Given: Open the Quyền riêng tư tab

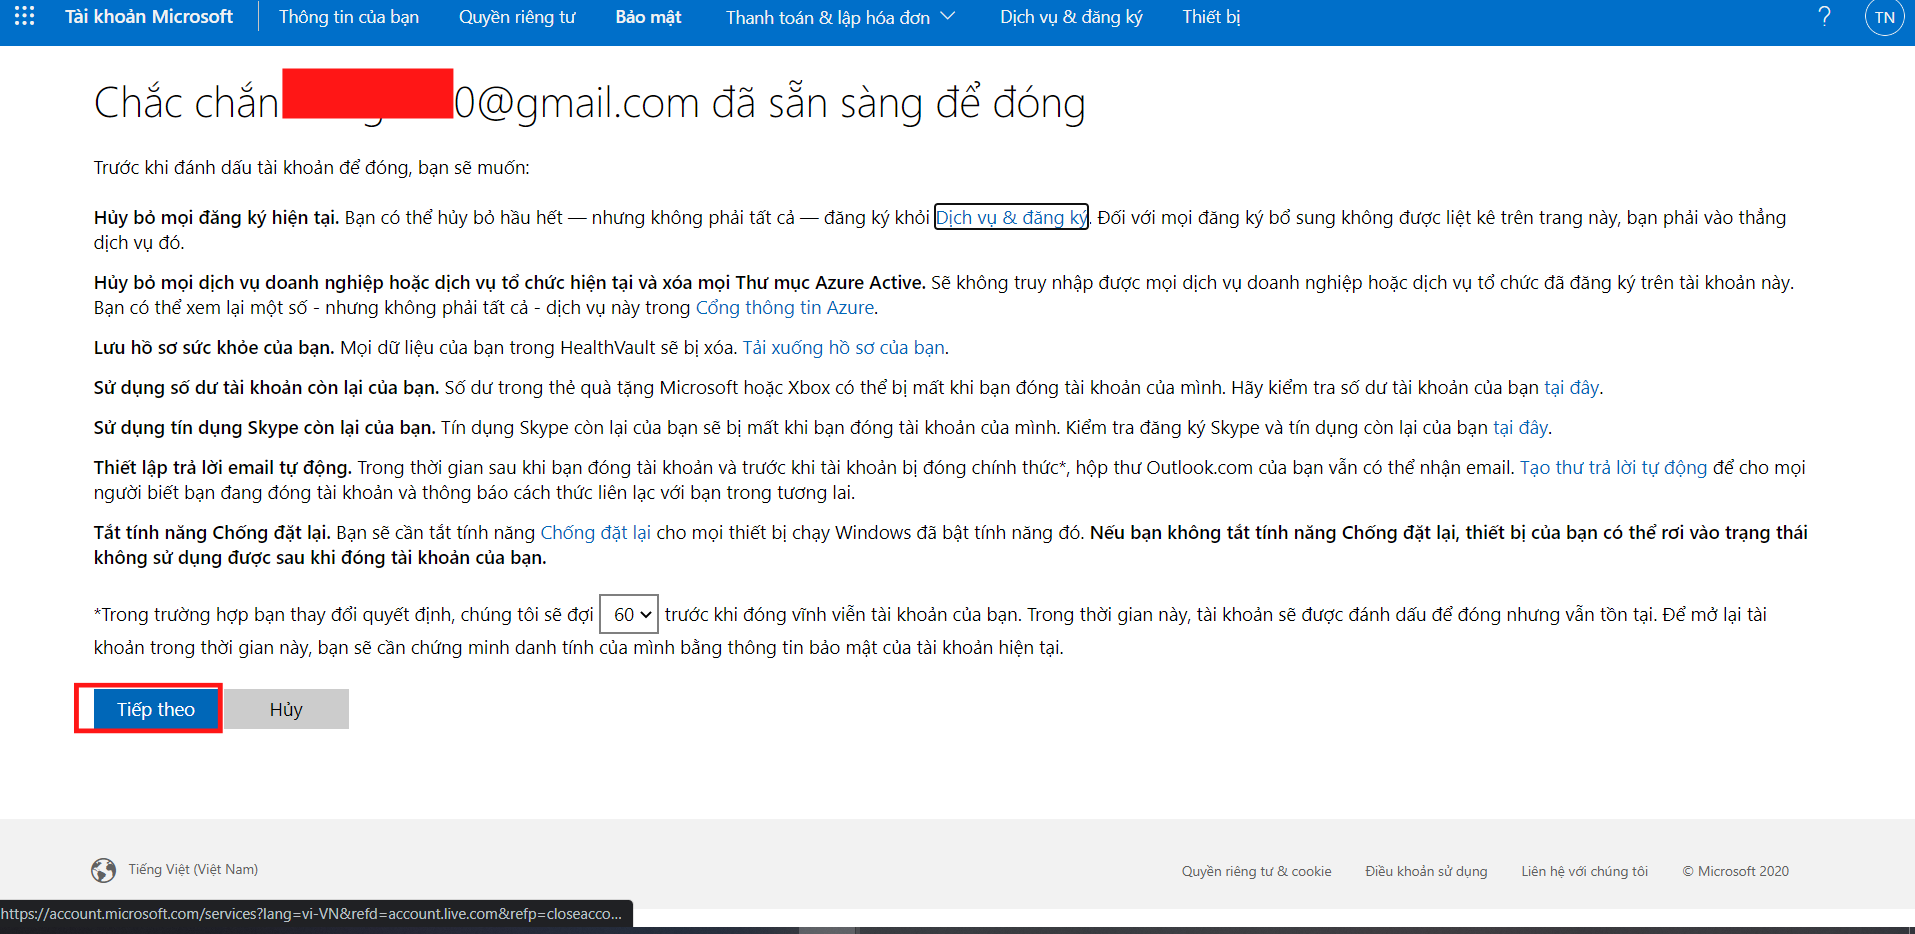Looking at the screenshot, I should [x=517, y=17].
